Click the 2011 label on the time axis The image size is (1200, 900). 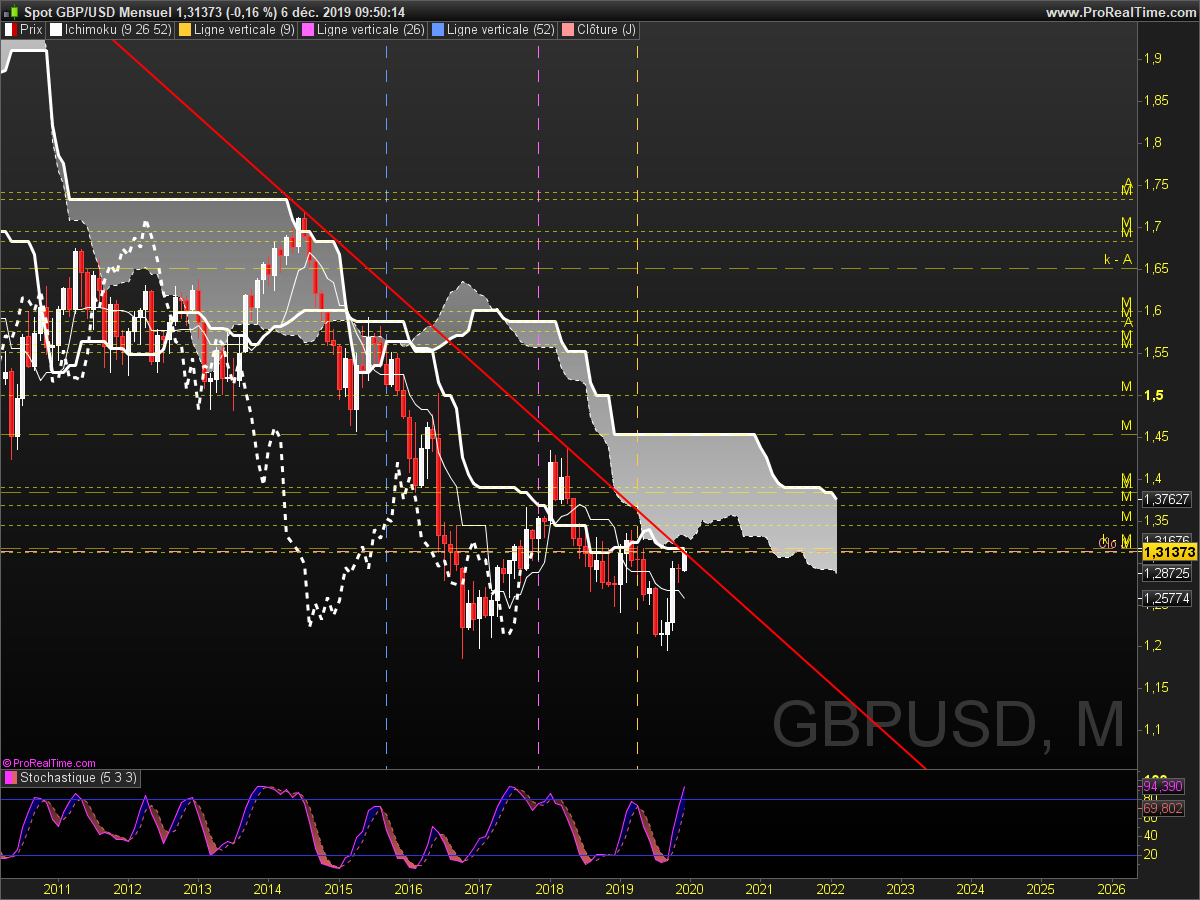pos(57,888)
